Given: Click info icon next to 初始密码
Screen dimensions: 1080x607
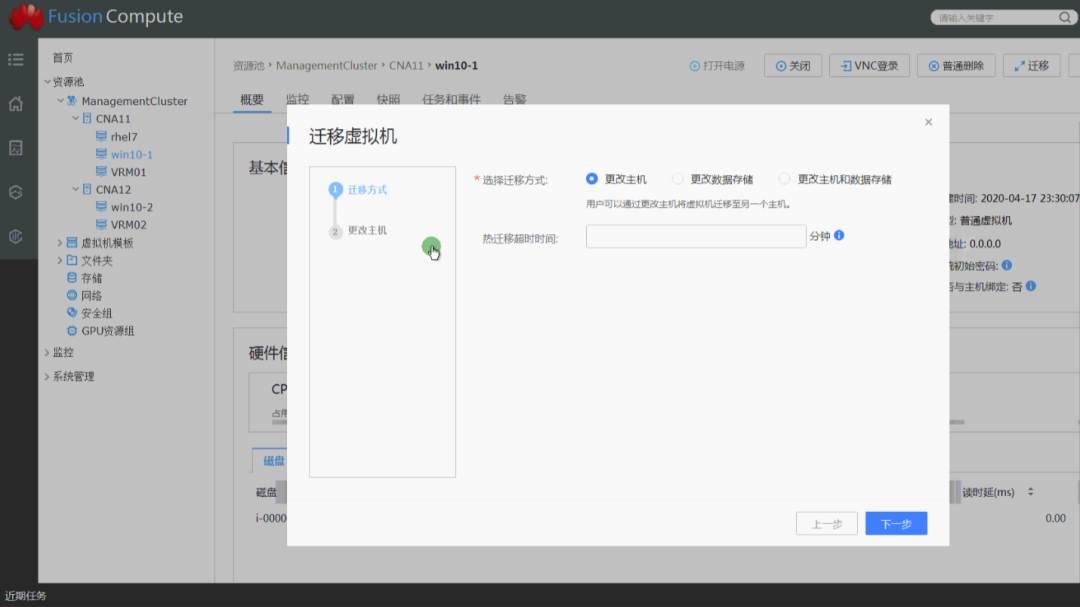Looking at the screenshot, I should click(x=1007, y=265).
